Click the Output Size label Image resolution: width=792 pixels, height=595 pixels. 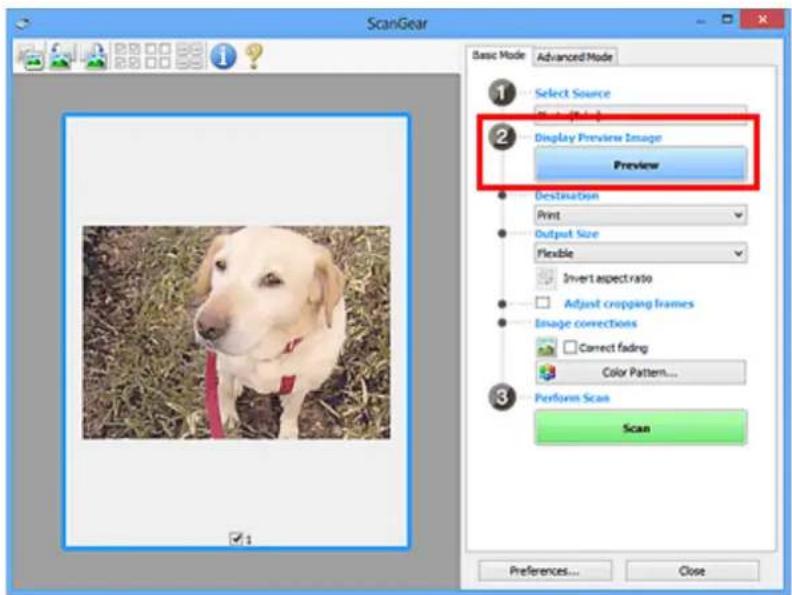click(566, 234)
